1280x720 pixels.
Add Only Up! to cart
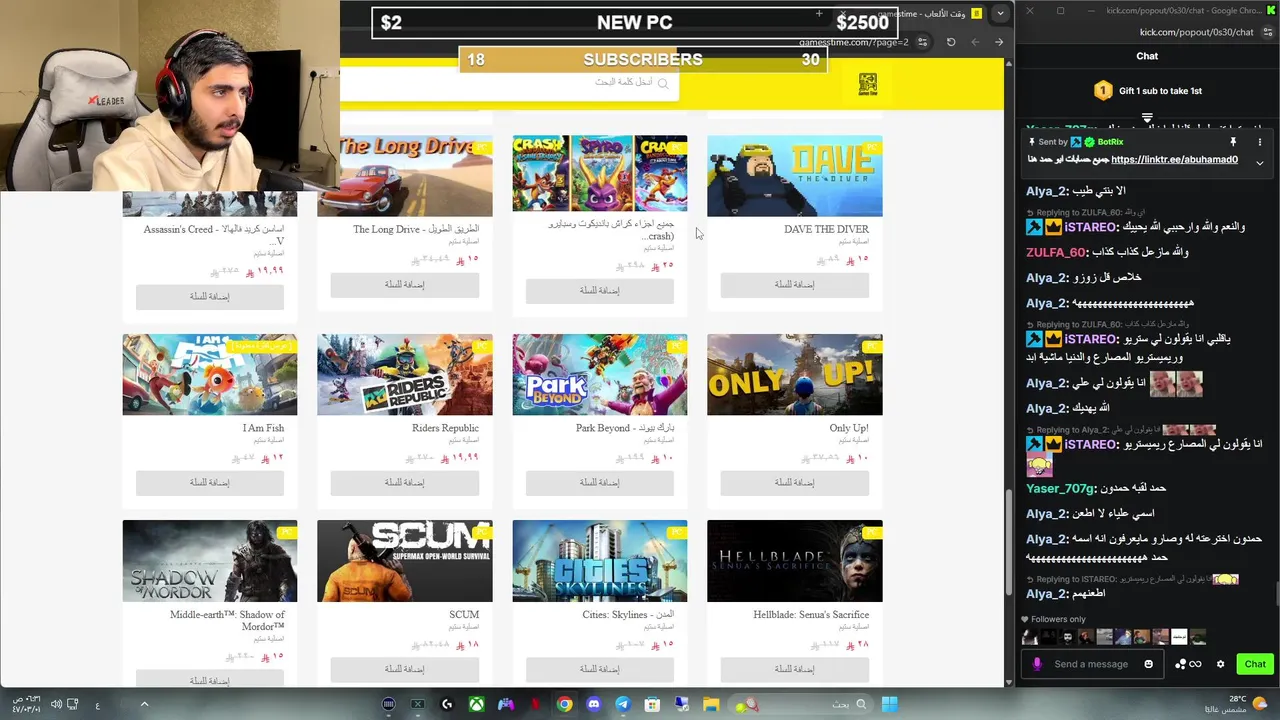[794, 482]
